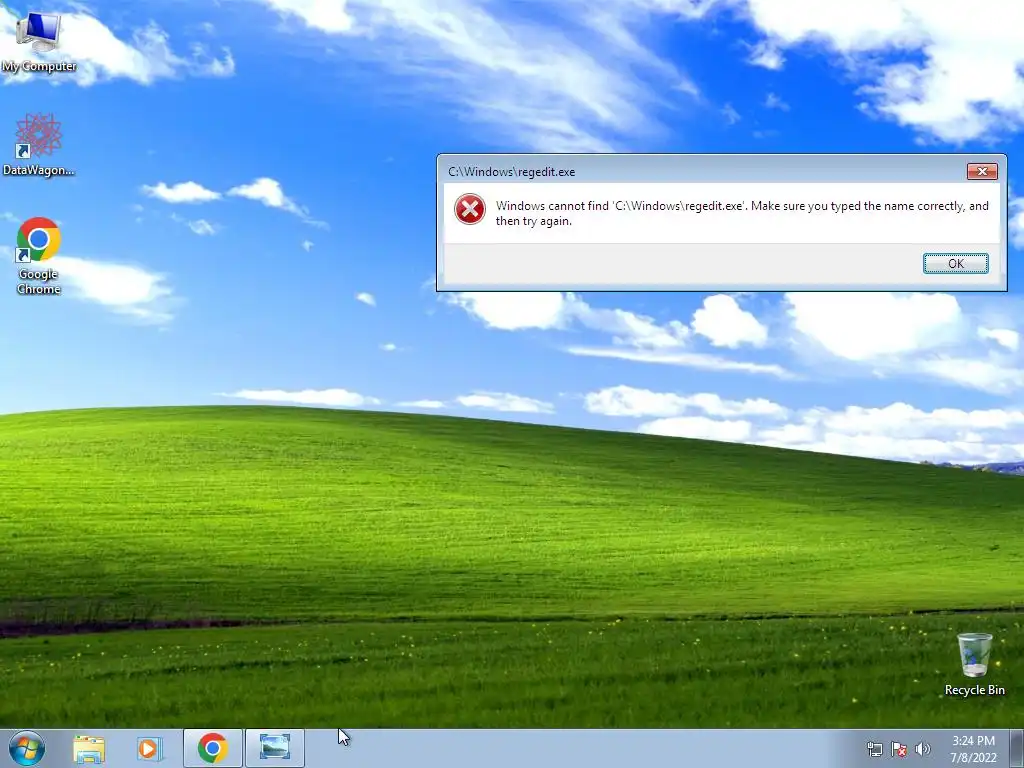Launch Windows Media Player from the taskbar
Screen dimensions: 1024x768
(150, 749)
